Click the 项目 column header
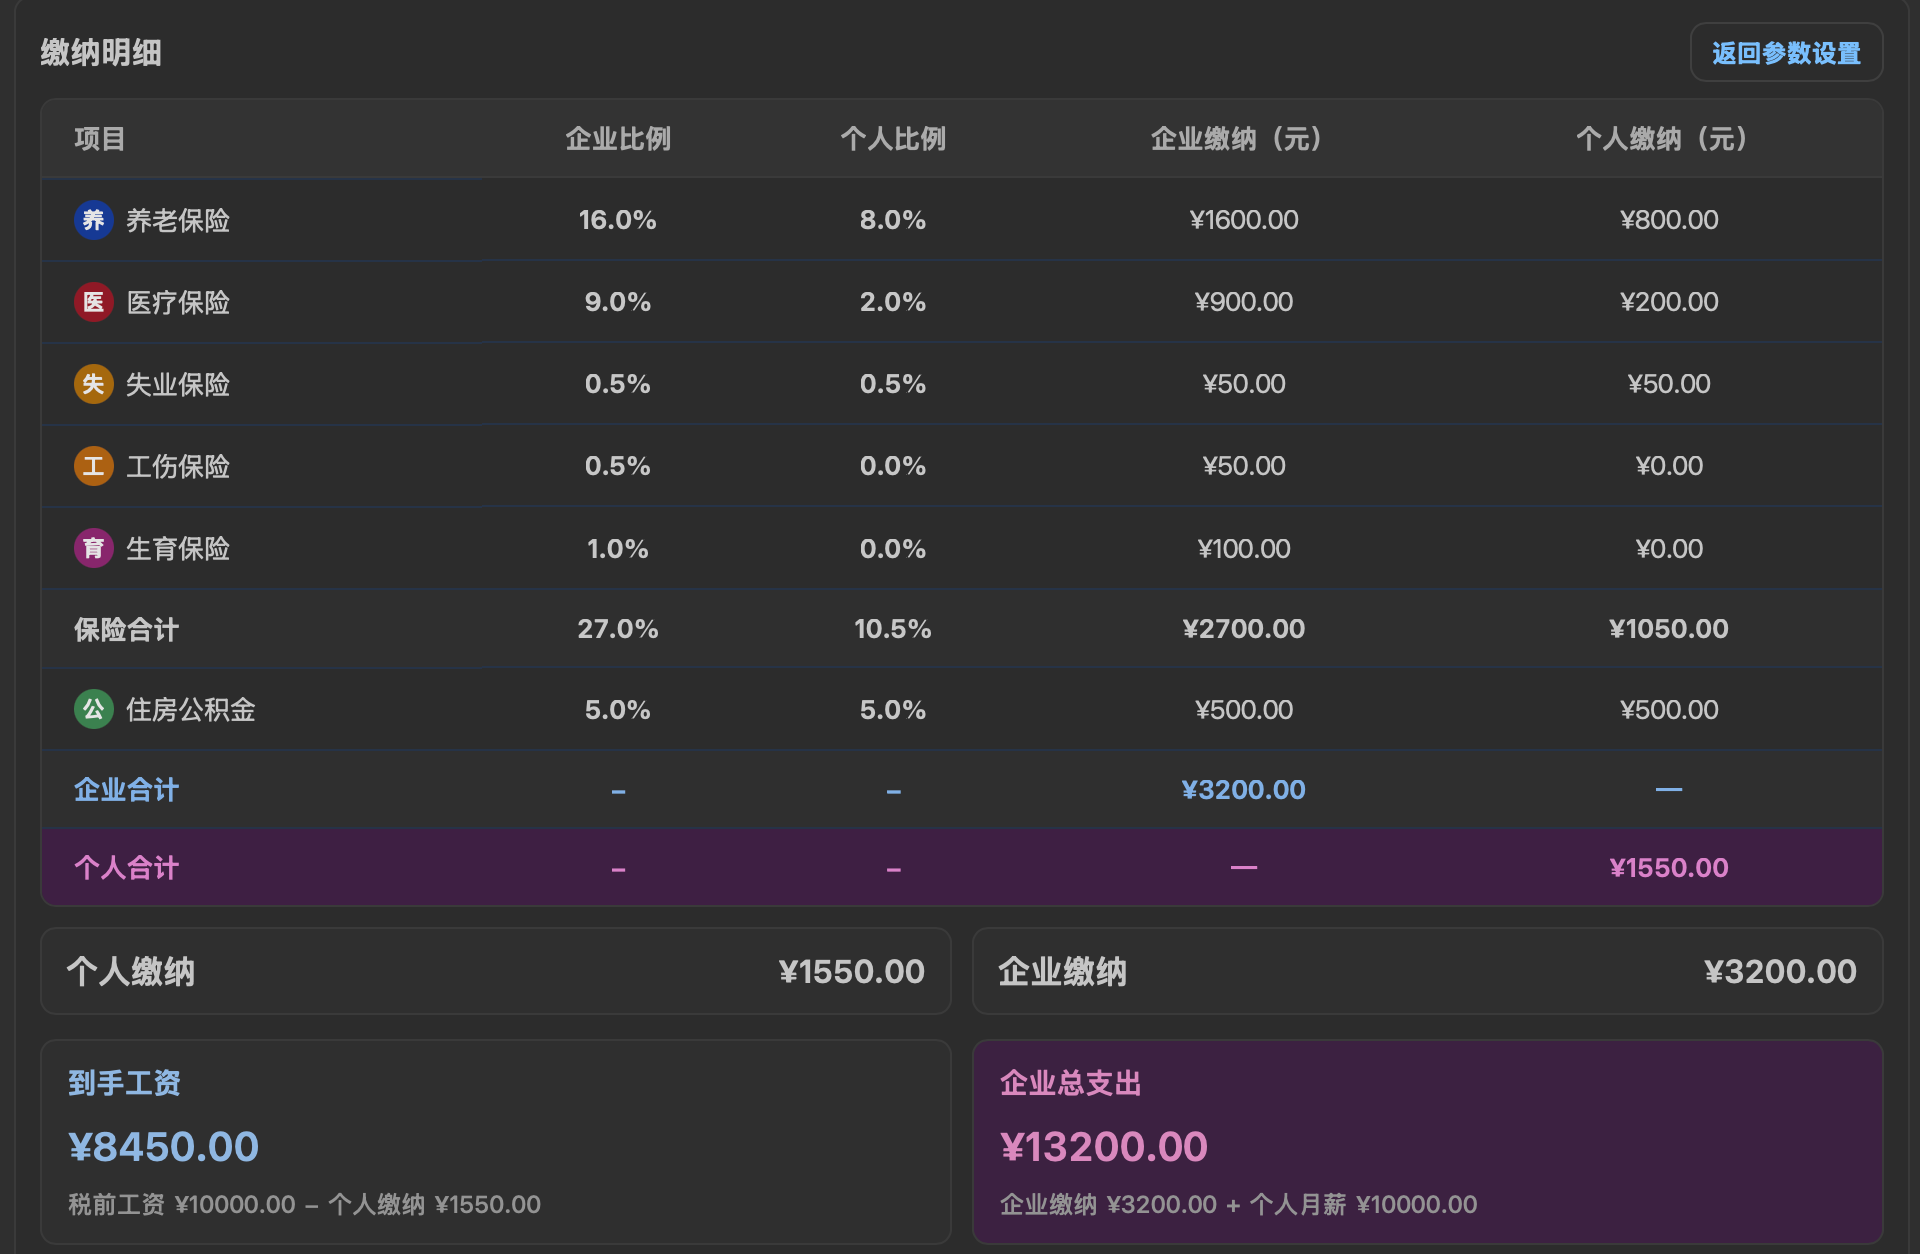The width and height of the screenshot is (1920, 1254). click(100, 140)
